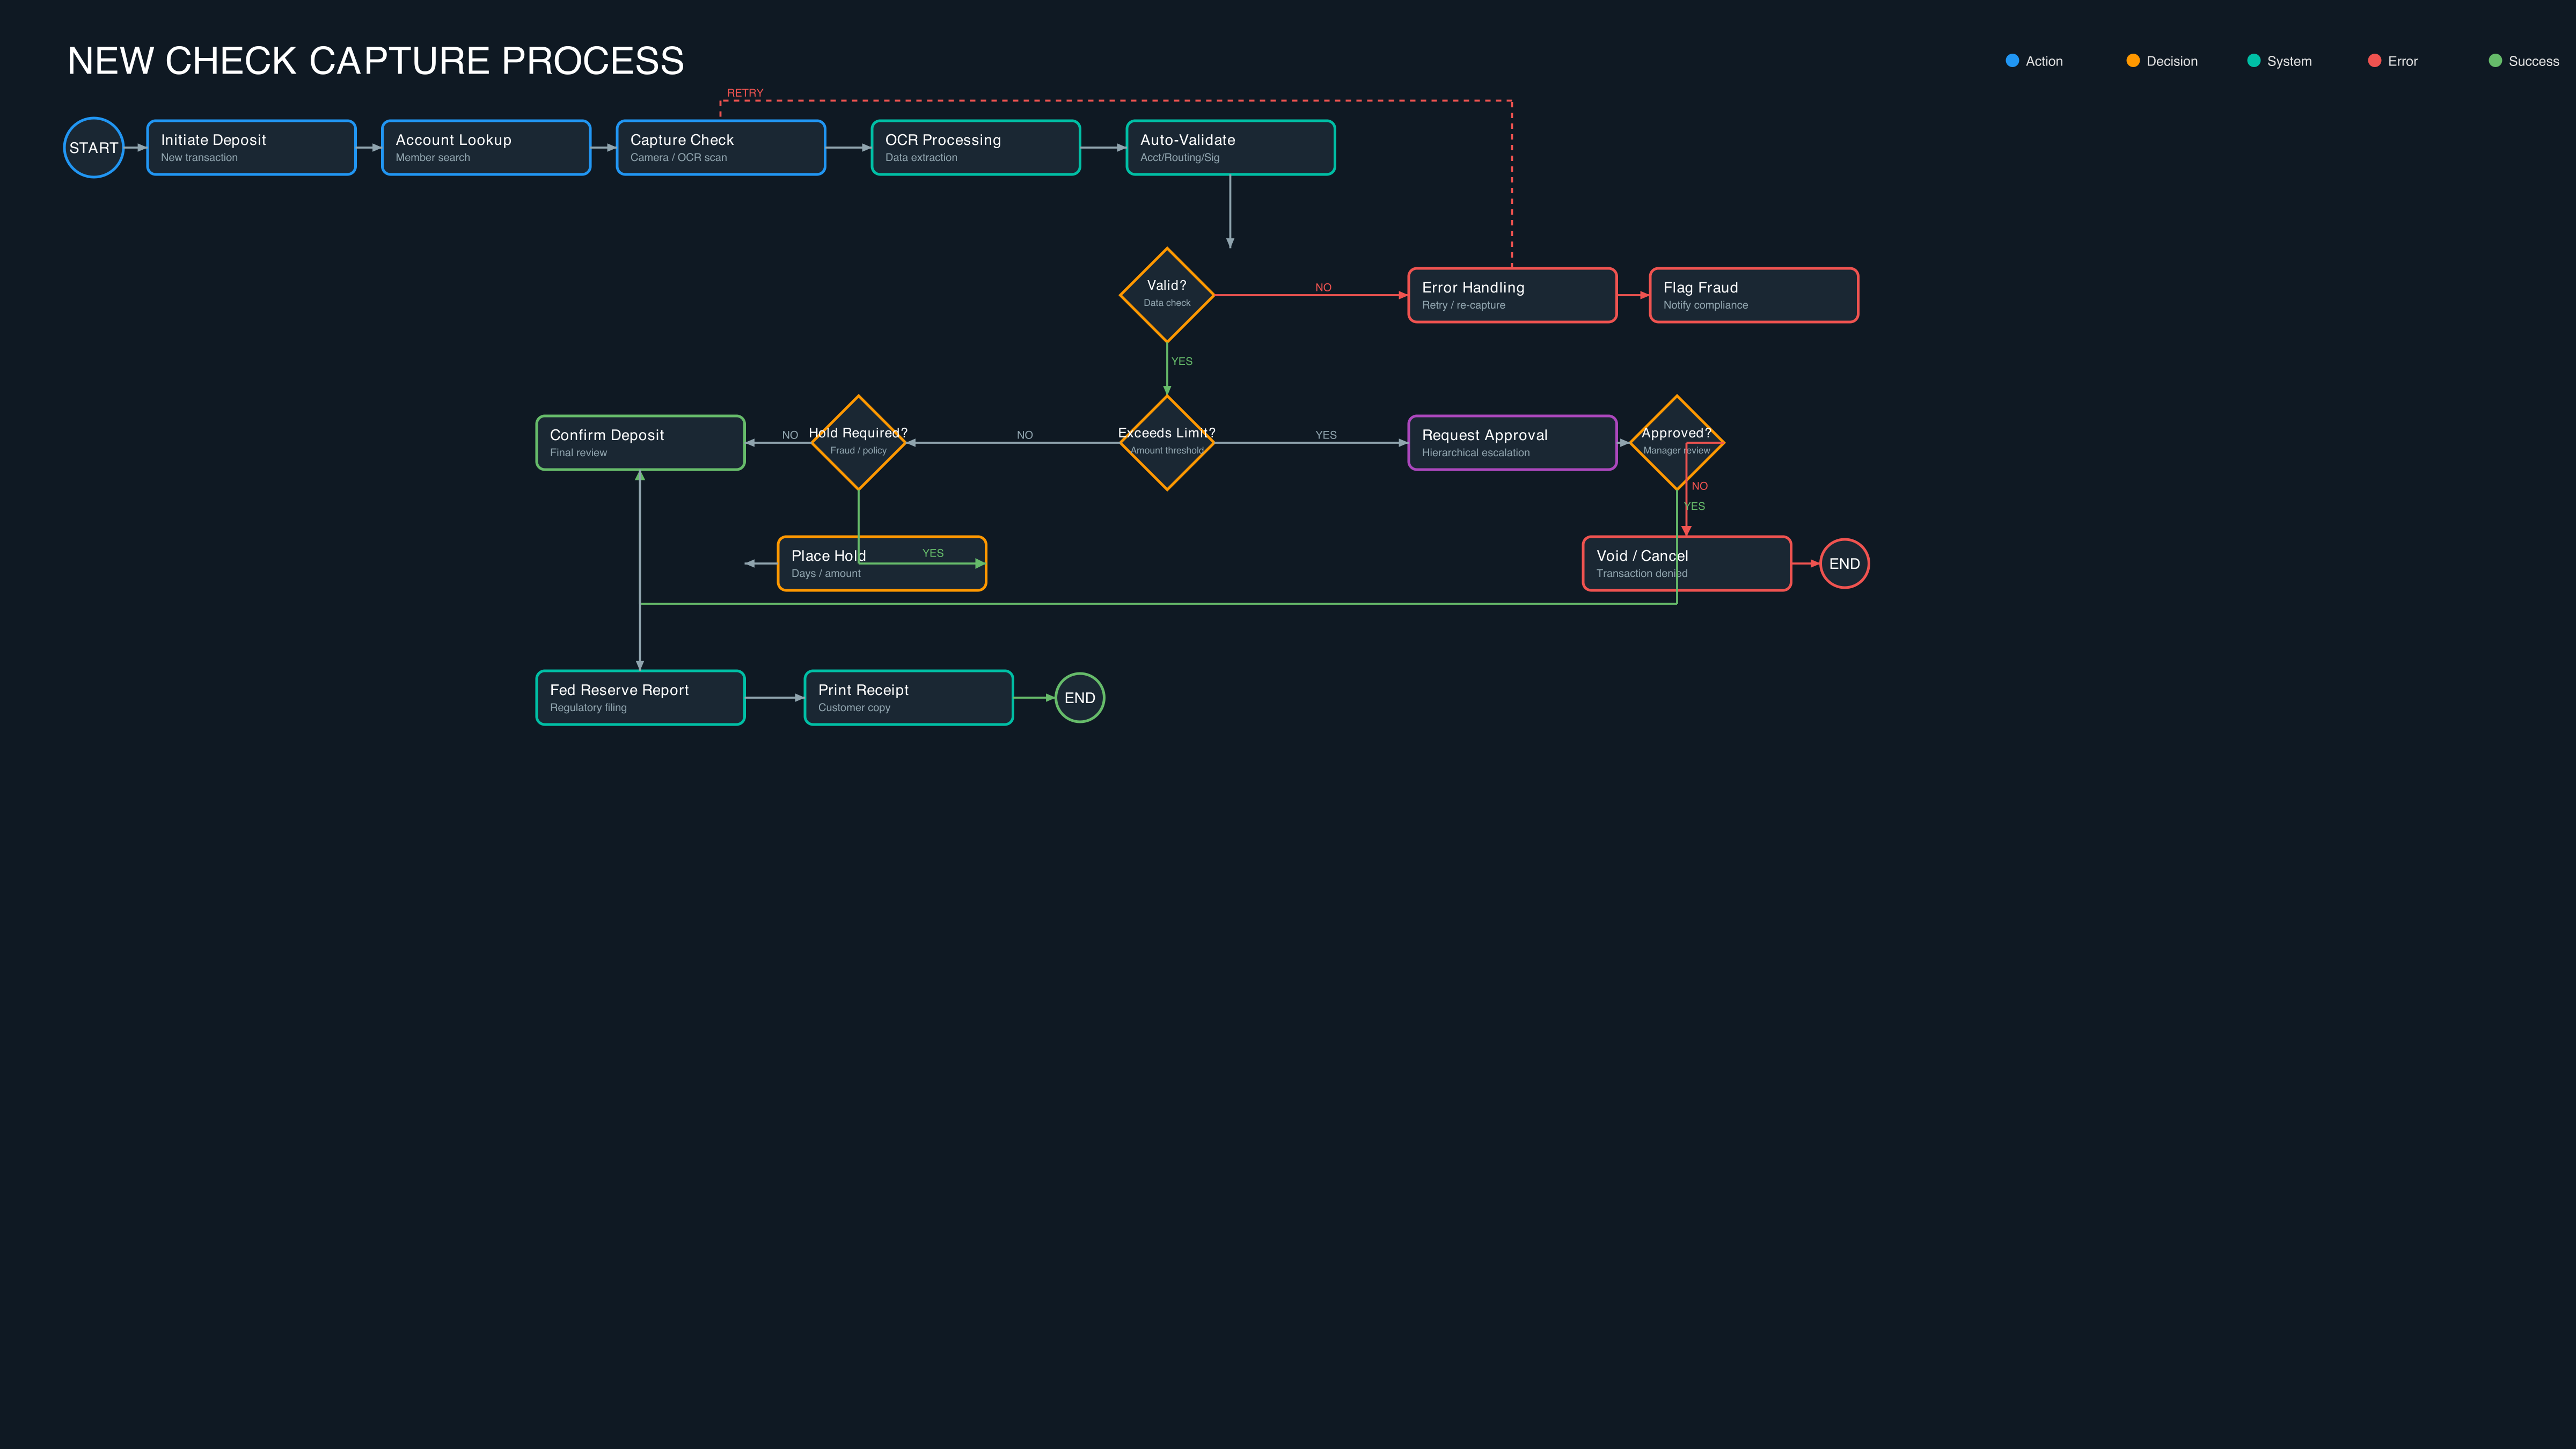Expand the Exceeds Limit? decision diamond
This screenshot has width=2576, height=1449.
click(x=1166, y=442)
